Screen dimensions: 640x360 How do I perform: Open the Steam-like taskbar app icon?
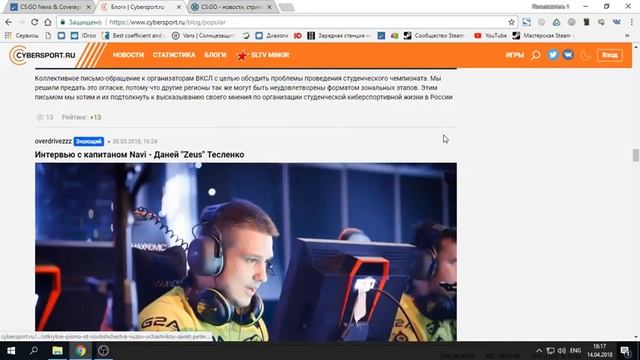tap(103, 351)
